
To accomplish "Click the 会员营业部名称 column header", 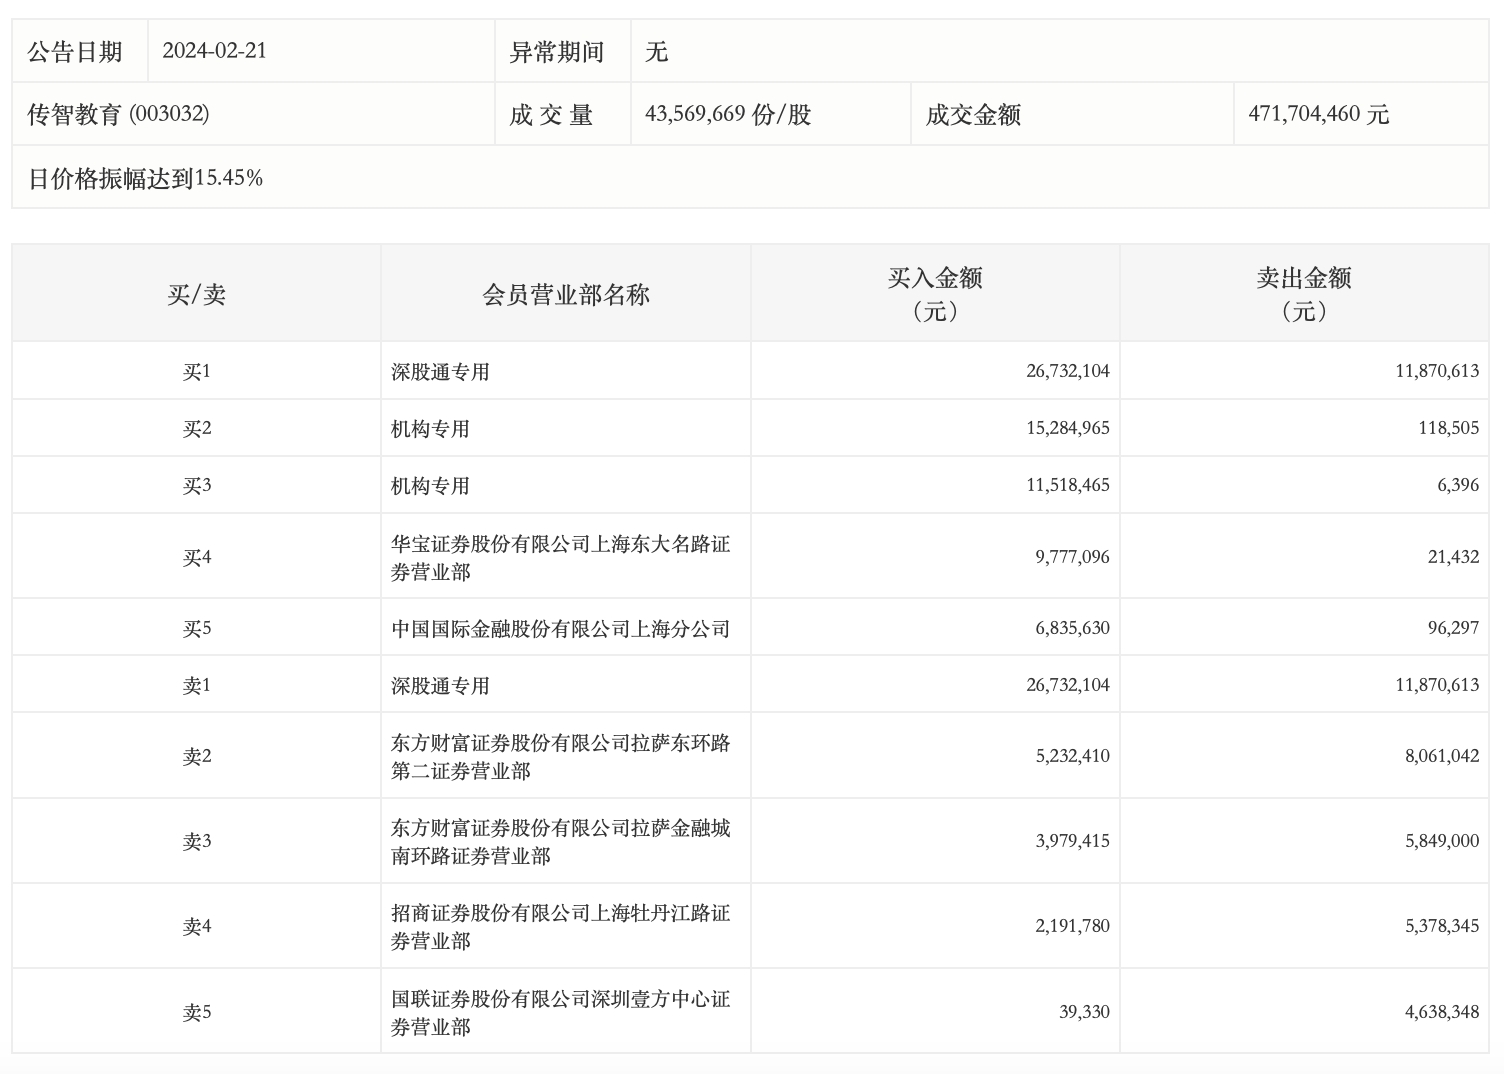I will point(566,294).
